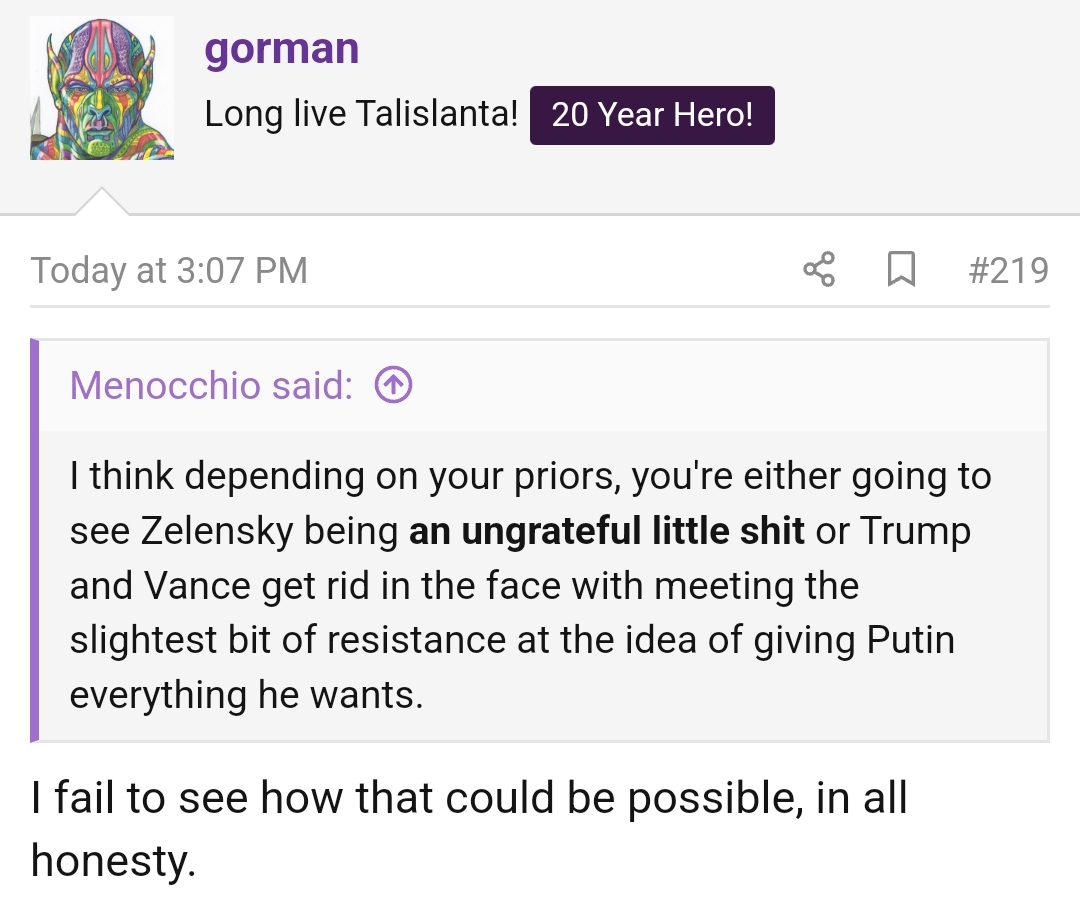Follow the Menocchio said: quote link
Viewport: 1080px width, 903px height.
point(211,385)
